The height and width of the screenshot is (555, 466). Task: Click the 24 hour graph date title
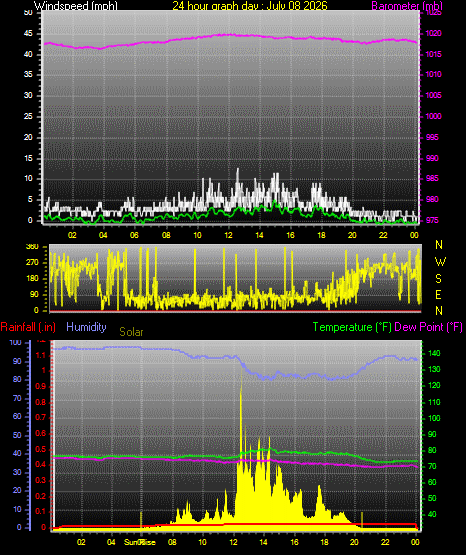(x=250, y=6)
